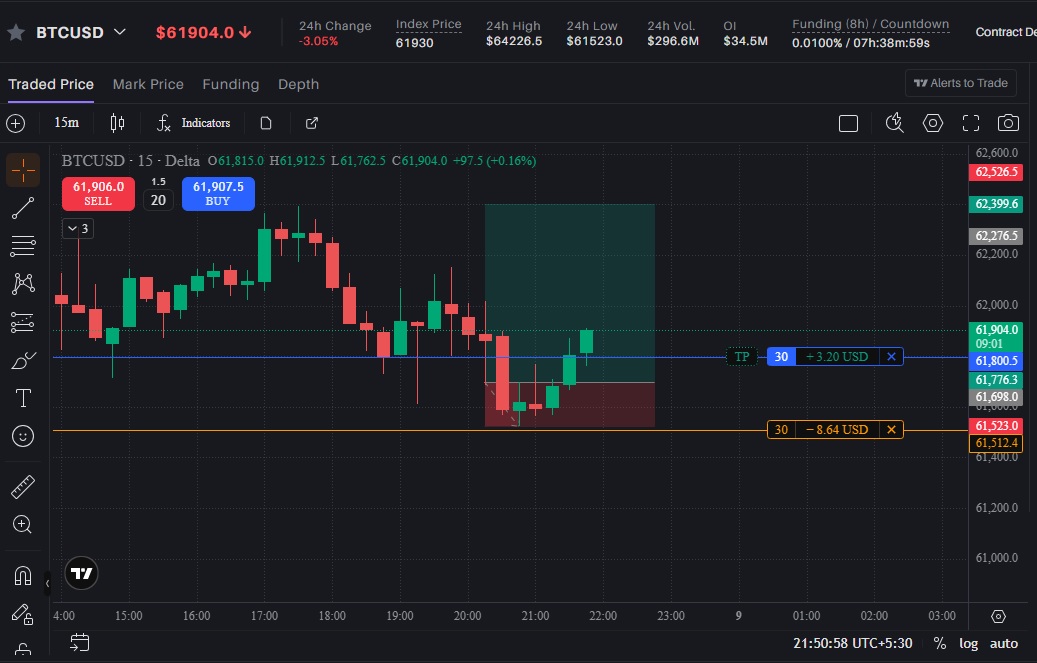Open chart in popup window icon
Screen dimensions: 1037x663
311,123
